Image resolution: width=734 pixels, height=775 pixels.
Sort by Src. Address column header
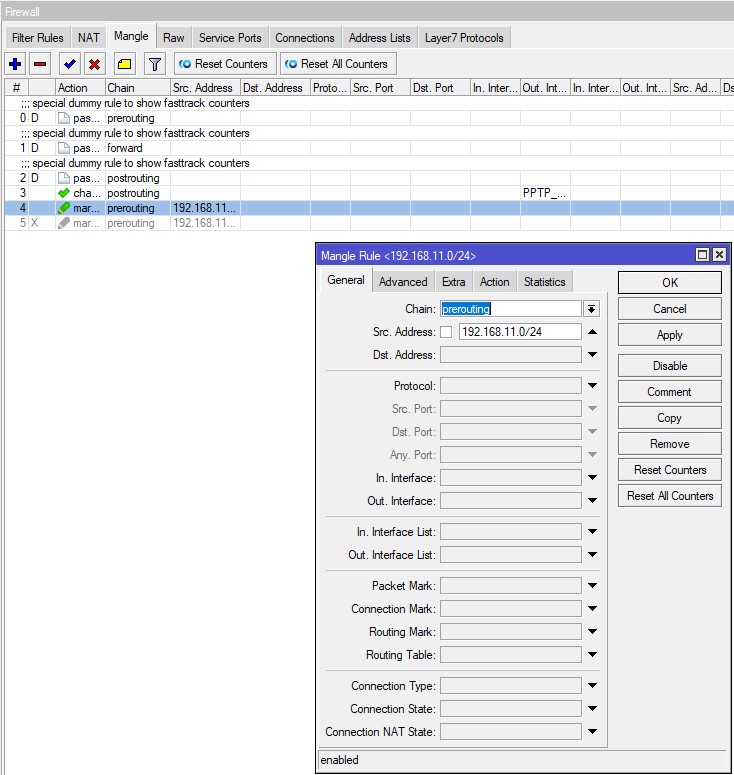(205, 87)
